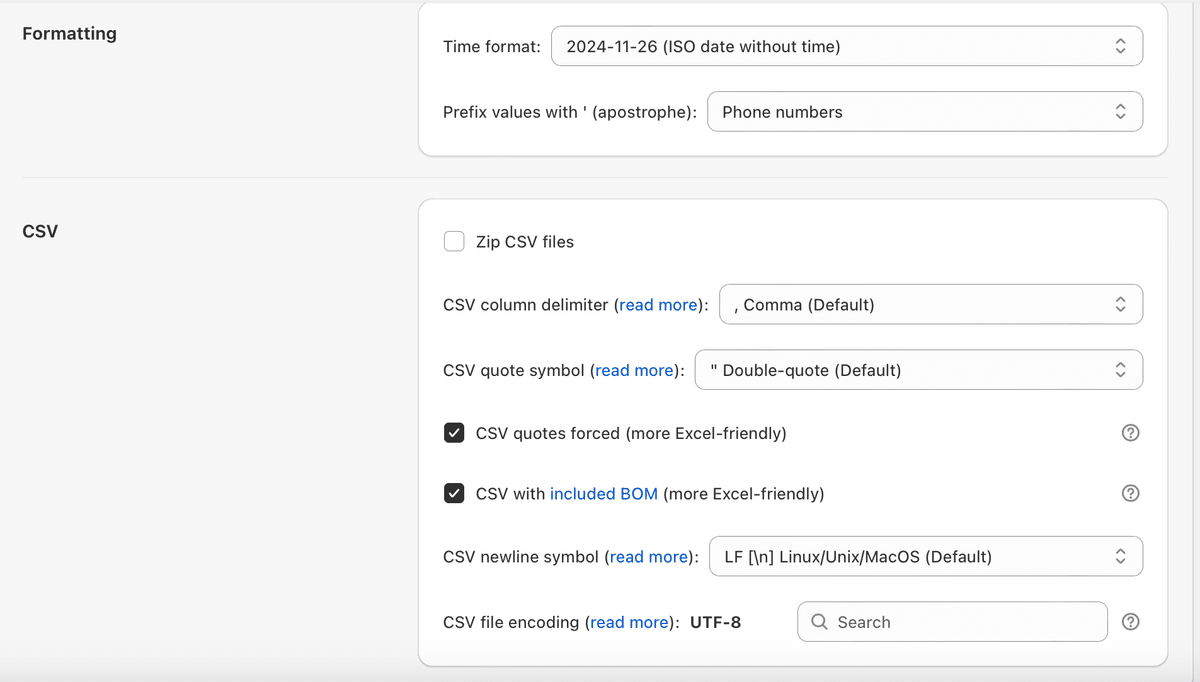The height and width of the screenshot is (682, 1200).
Task: Open read more link for CSV column delimiter
Action: pyautogui.click(x=658, y=305)
